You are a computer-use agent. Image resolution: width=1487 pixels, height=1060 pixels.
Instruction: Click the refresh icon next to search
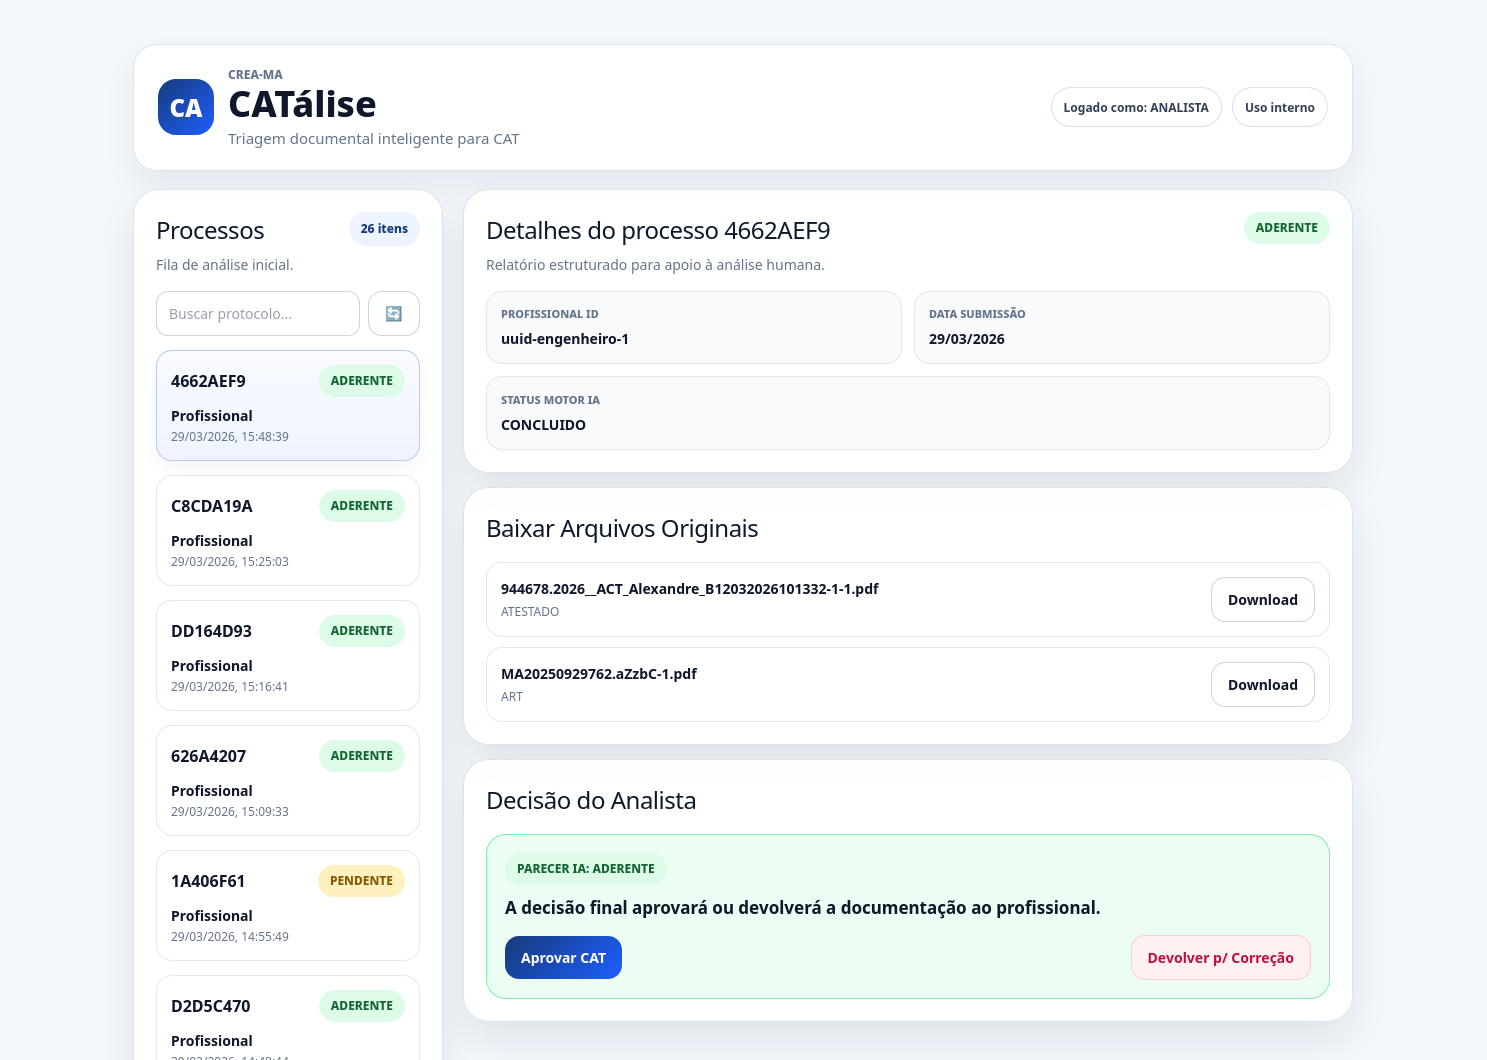coord(393,314)
